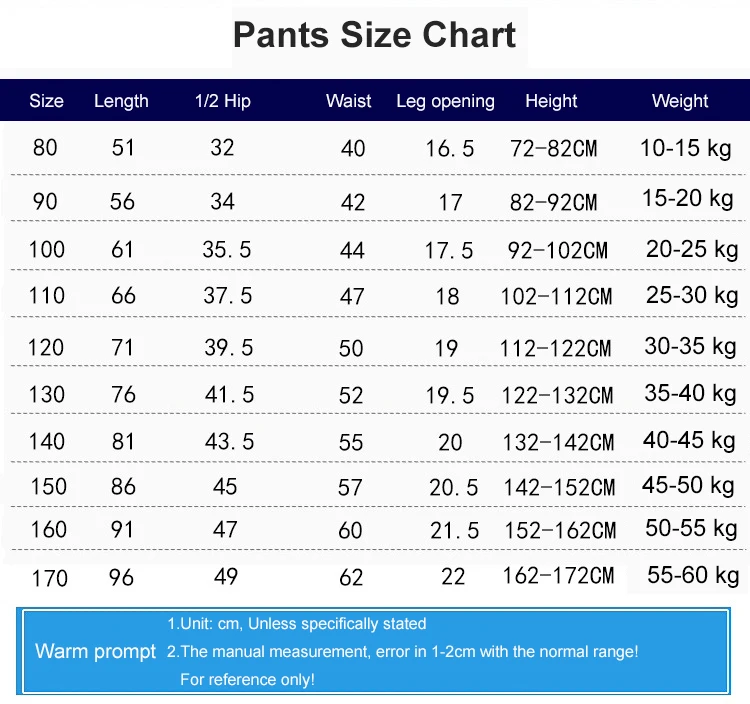
Task: Click the 162-172CM height value
Action: [559, 575]
